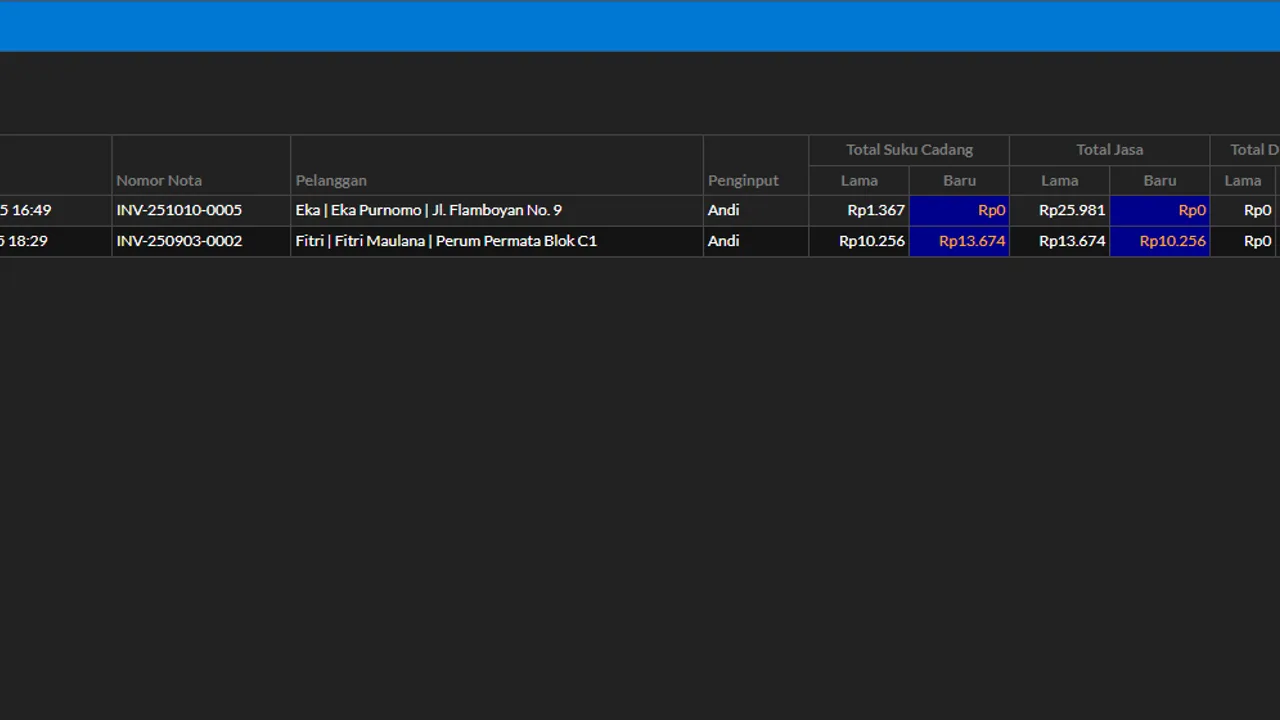
Task: Select the Rp25.981 old service total cell
Action: click(x=1060, y=211)
